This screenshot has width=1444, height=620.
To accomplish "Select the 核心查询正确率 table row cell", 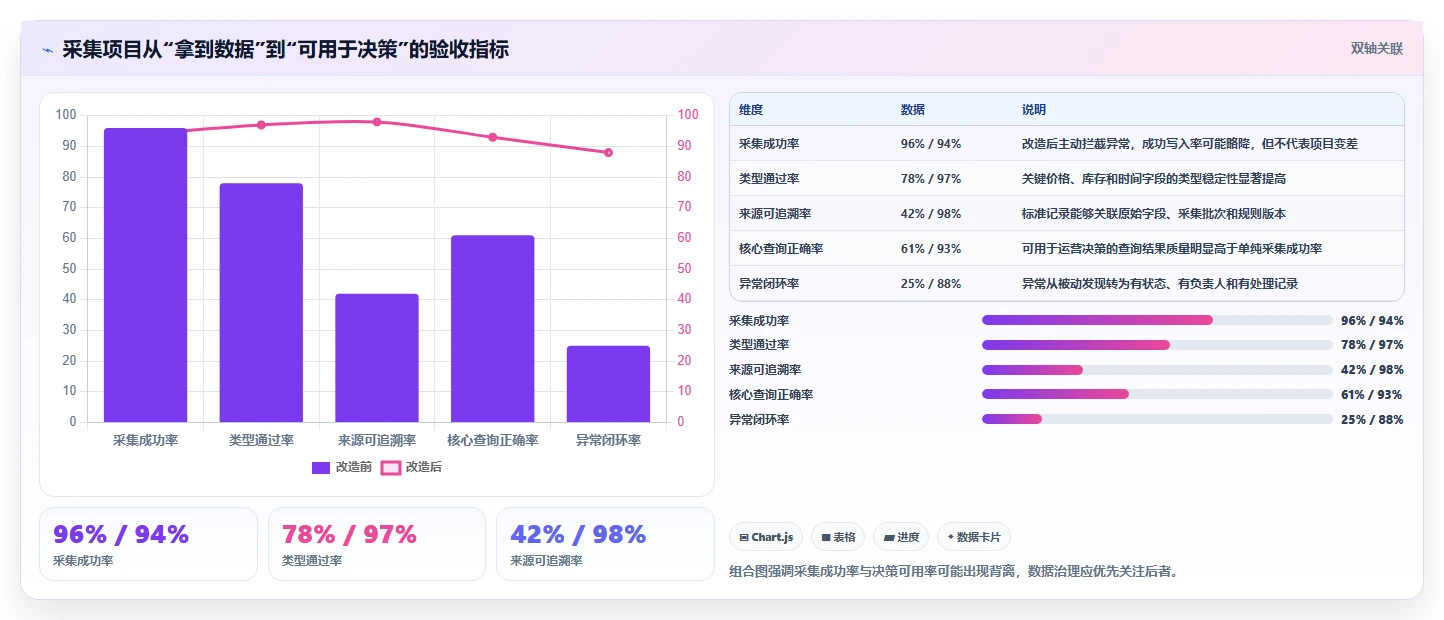I will pyautogui.click(x=781, y=248).
